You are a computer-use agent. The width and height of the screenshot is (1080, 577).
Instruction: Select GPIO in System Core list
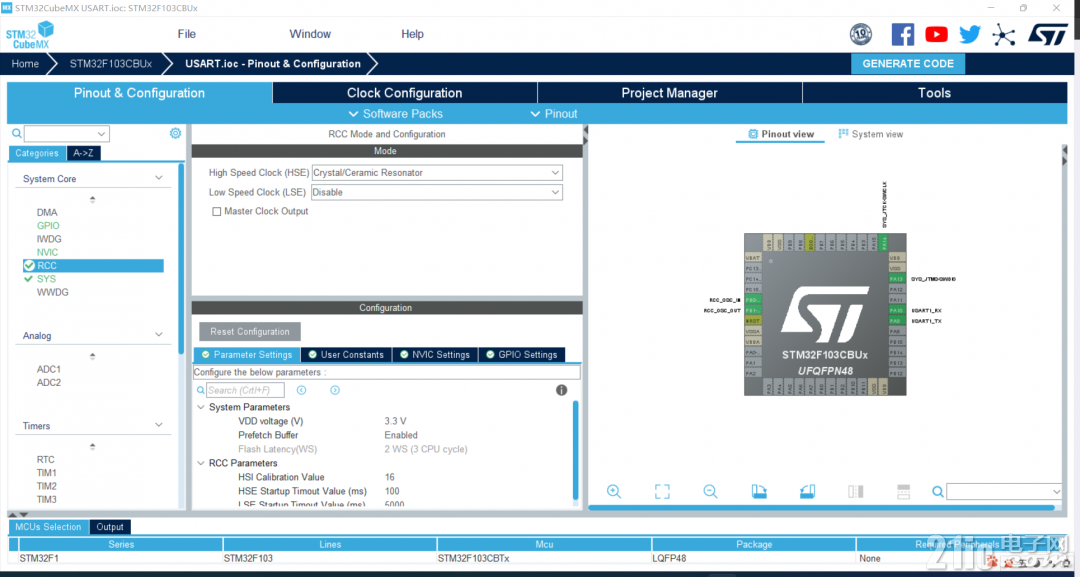click(48, 225)
